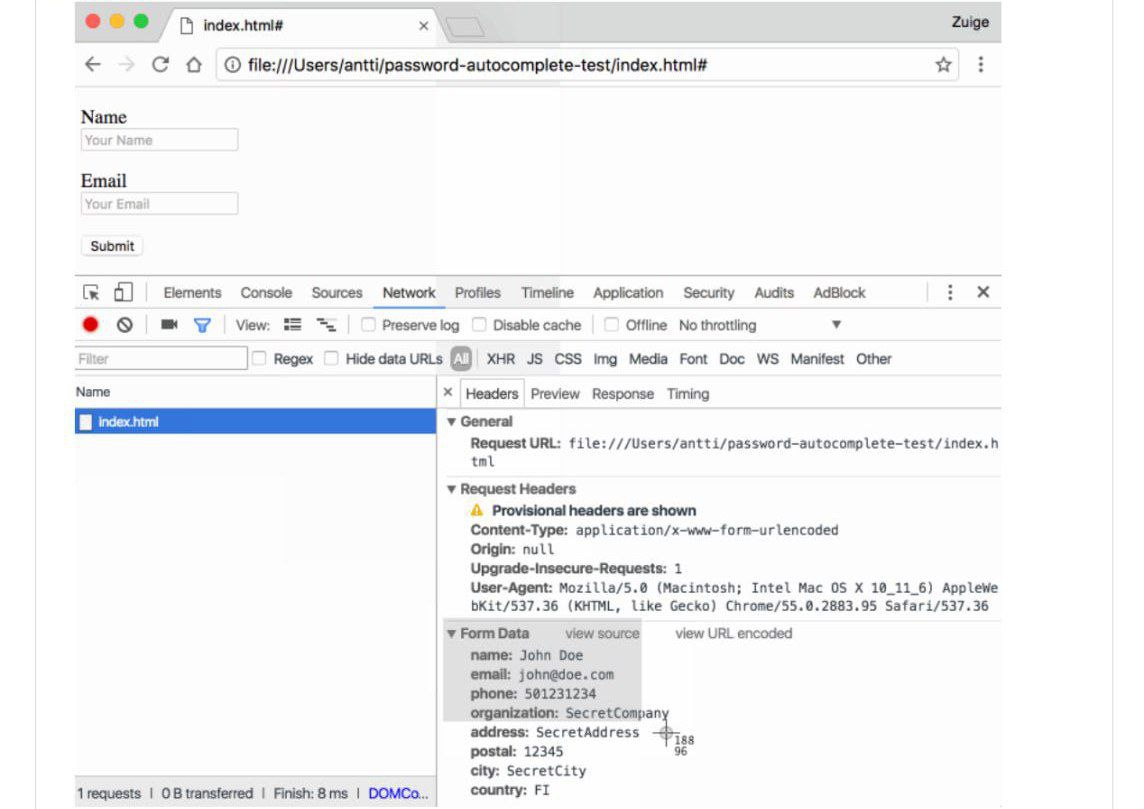The width and height of the screenshot is (1144, 809).
Task: Collapse the Form Data section
Action: coord(452,634)
